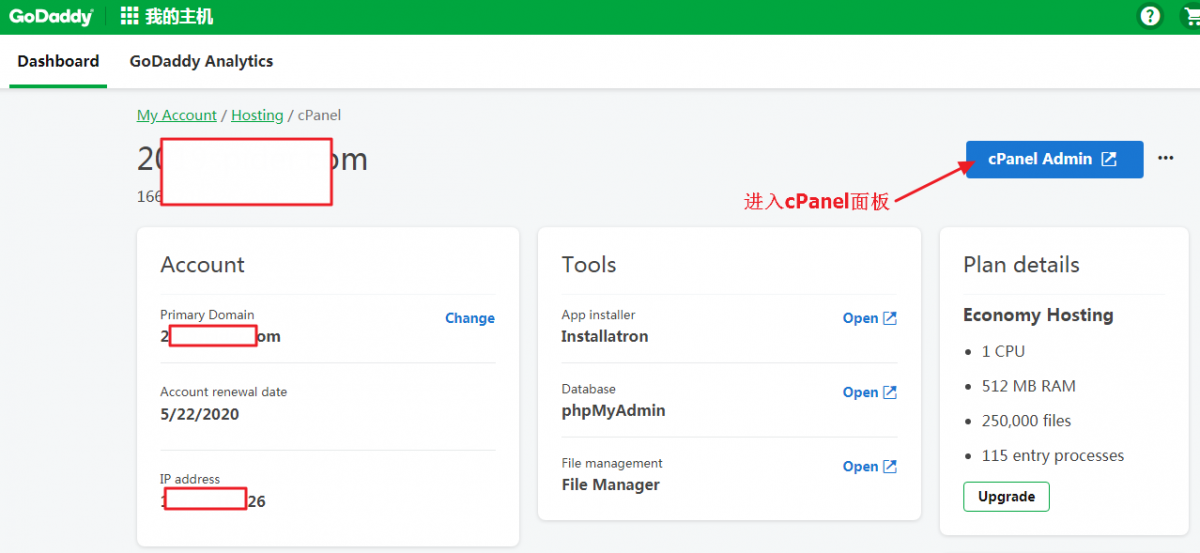Screen dimensions: 1200x553
Task: Go to the Hosting breadcrumb link
Action: (x=257, y=115)
